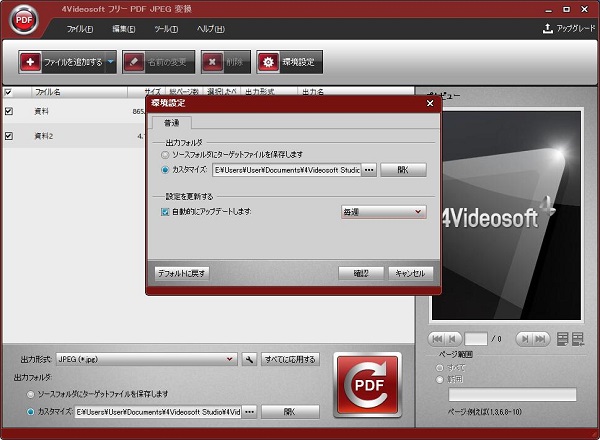Screen dimensions: 600x440
Task: Toggle the 自動的にアップデートします checkbox
Action: point(166,212)
